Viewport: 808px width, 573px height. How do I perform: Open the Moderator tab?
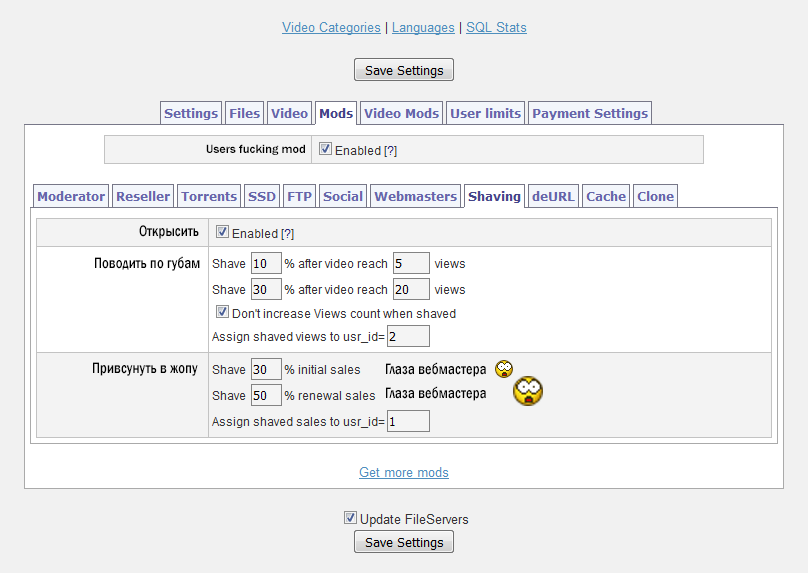click(71, 196)
